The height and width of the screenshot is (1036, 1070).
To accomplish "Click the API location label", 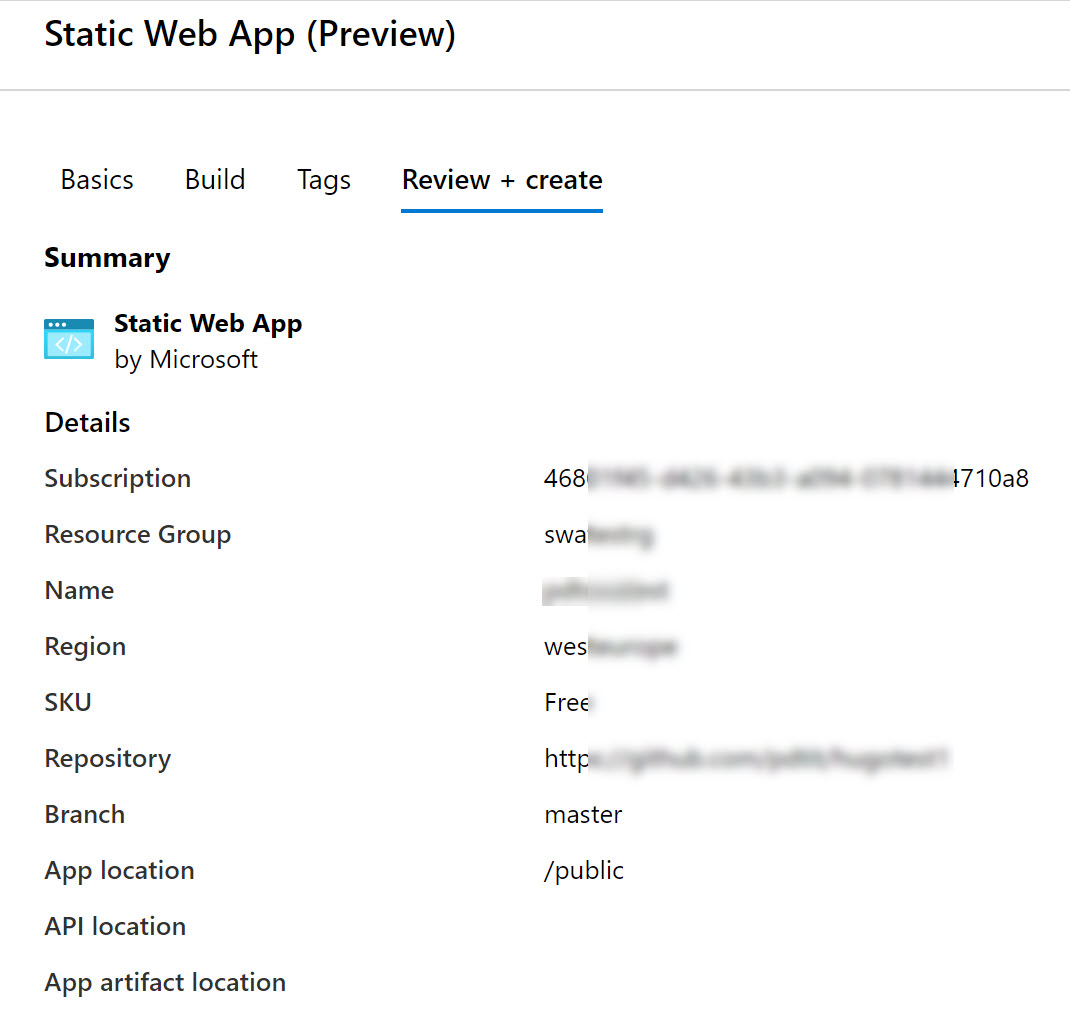I will 114,926.
